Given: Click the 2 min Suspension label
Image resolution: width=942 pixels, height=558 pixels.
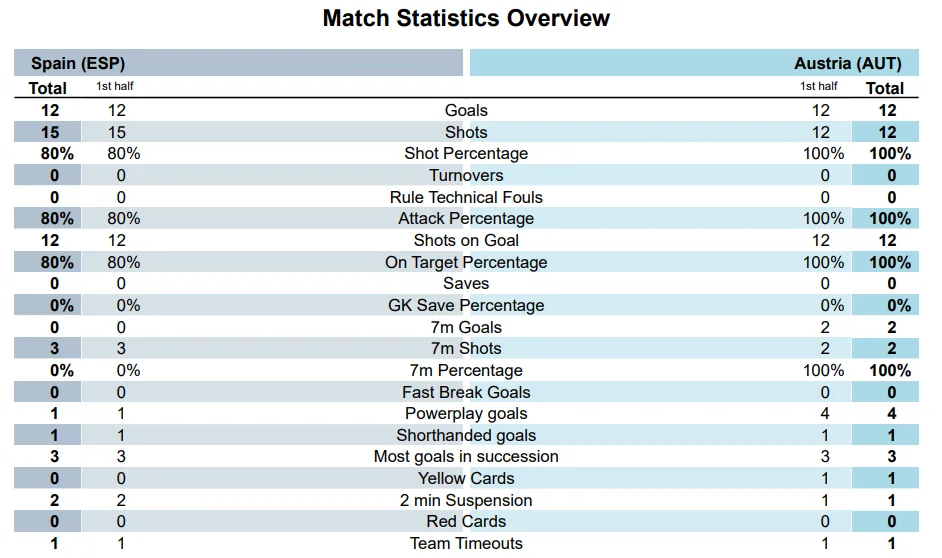Looking at the screenshot, I should [x=466, y=500].
